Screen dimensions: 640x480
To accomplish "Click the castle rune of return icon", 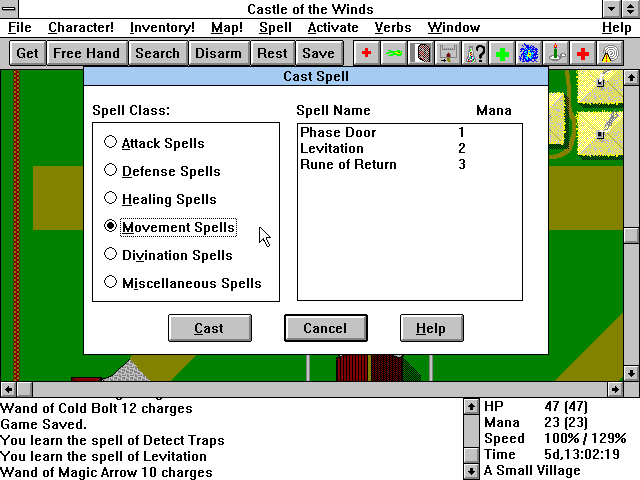I will pos(448,53).
